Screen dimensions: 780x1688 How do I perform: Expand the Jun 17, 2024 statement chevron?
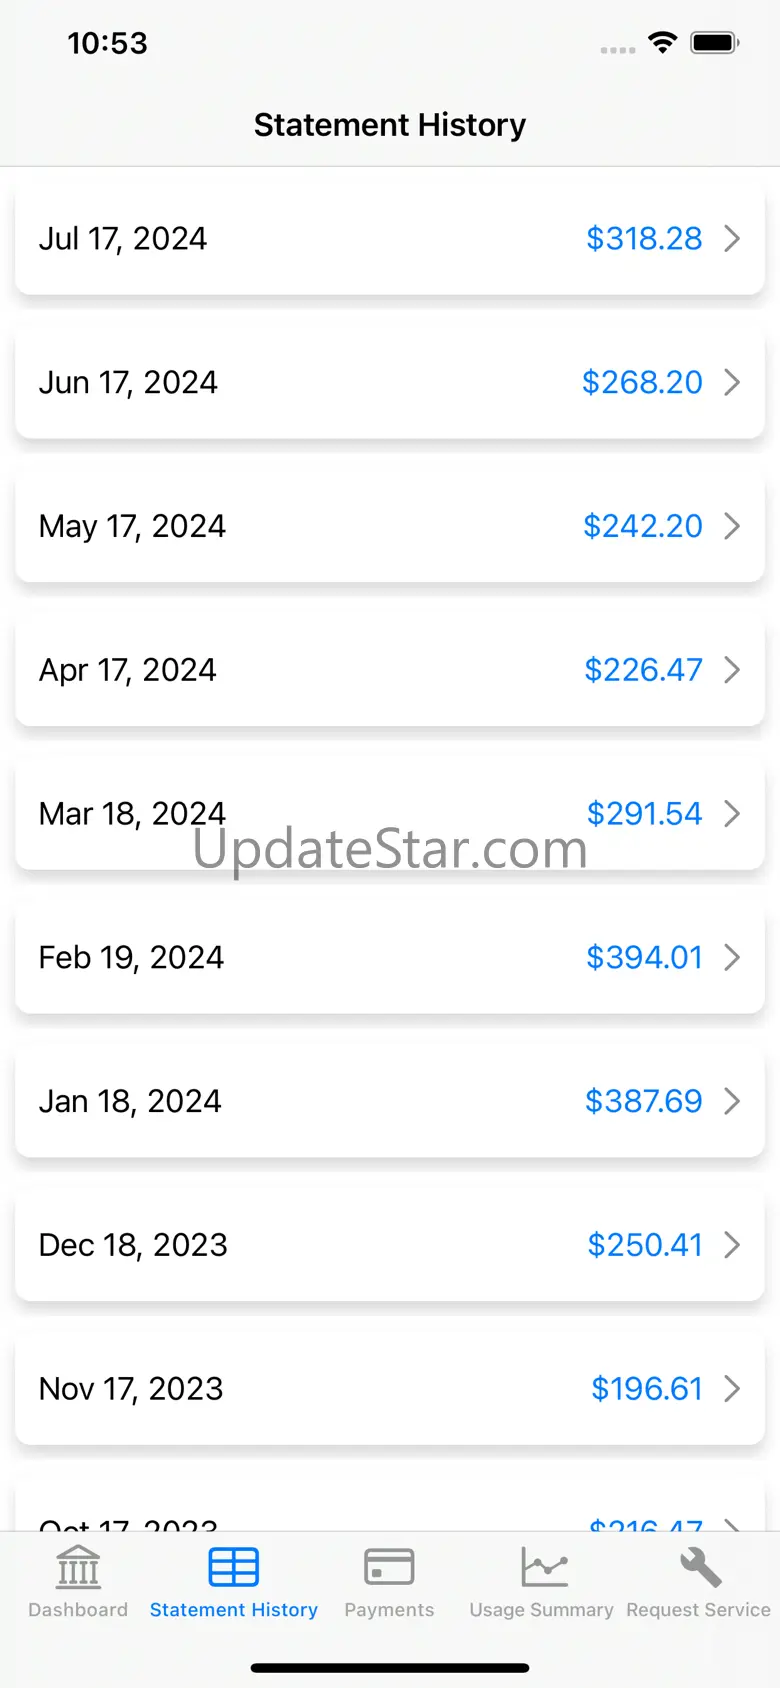click(x=732, y=382)
